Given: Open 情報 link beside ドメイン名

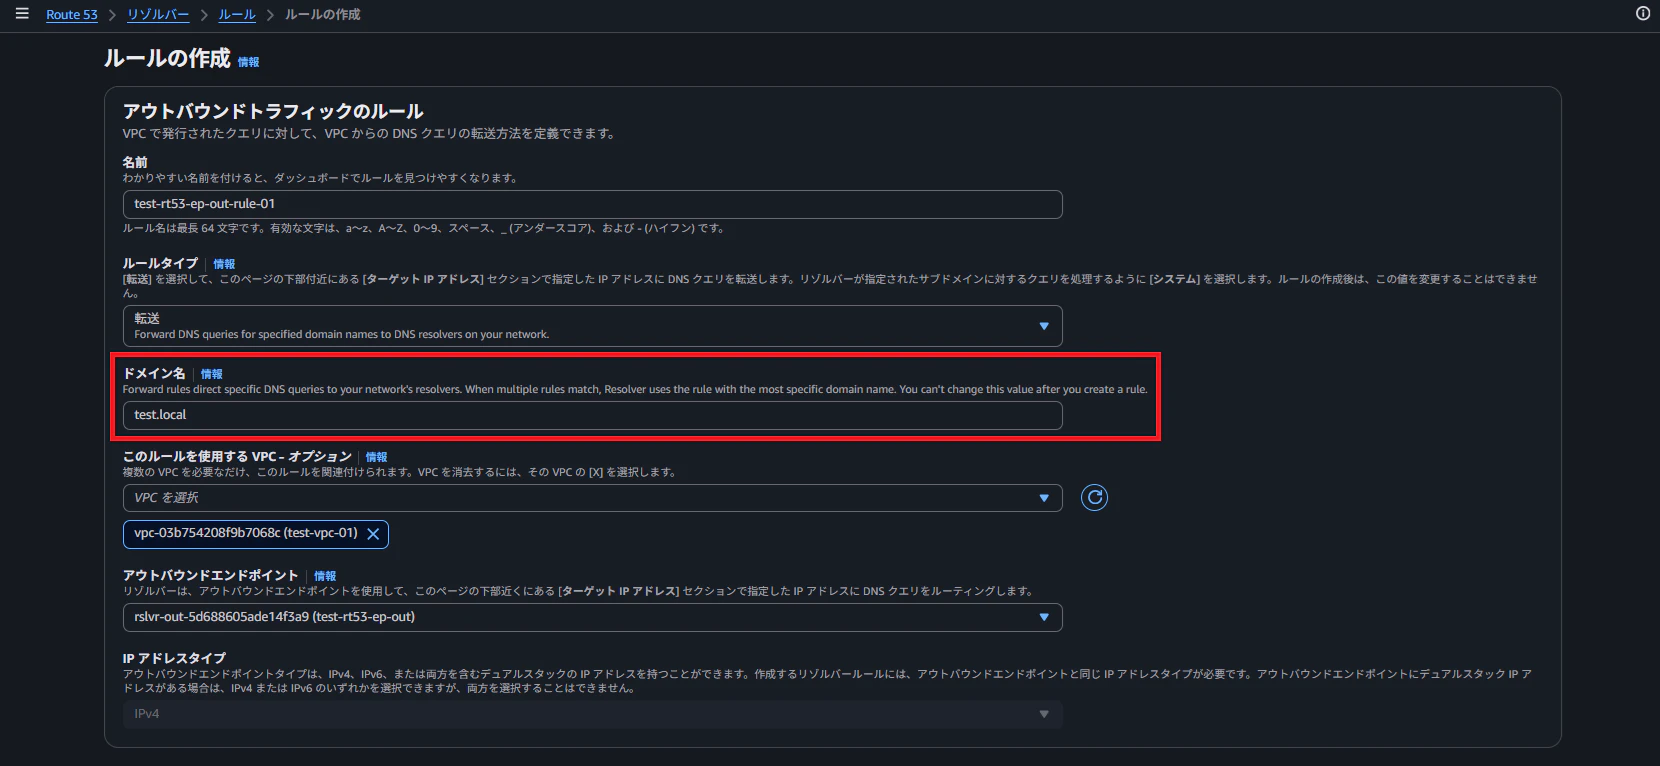Looking at the screenshot, I should point(211,374).
